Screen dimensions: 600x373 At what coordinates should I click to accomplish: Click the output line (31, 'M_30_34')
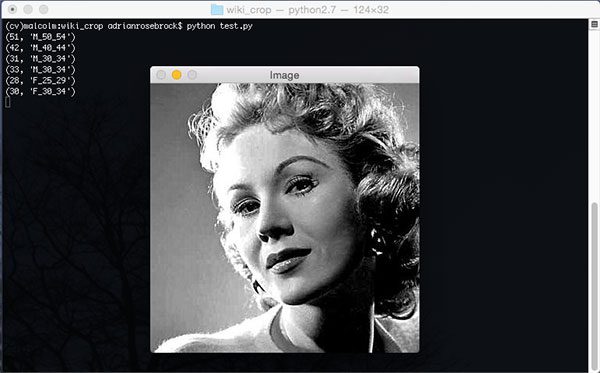coord(41,59)
